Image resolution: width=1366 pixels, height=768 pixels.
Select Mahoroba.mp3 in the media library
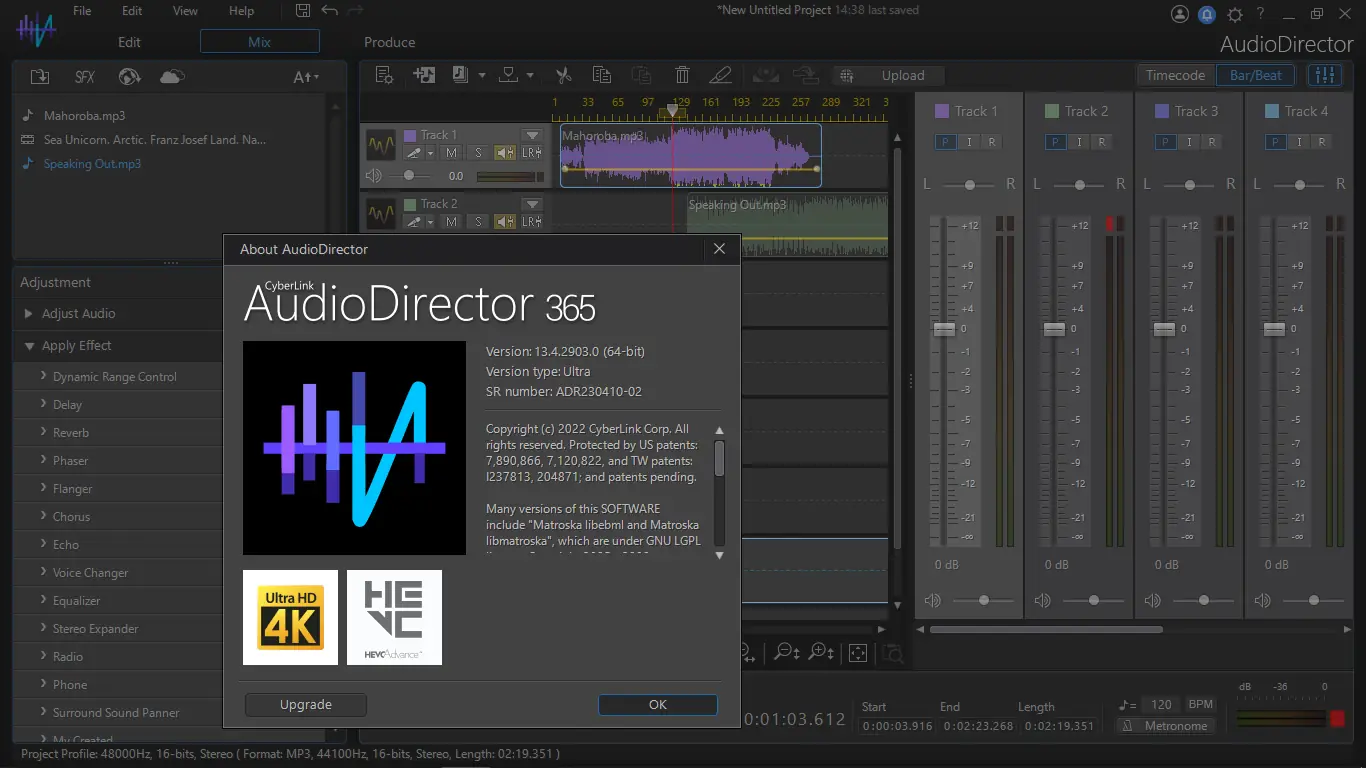(84, 116)
